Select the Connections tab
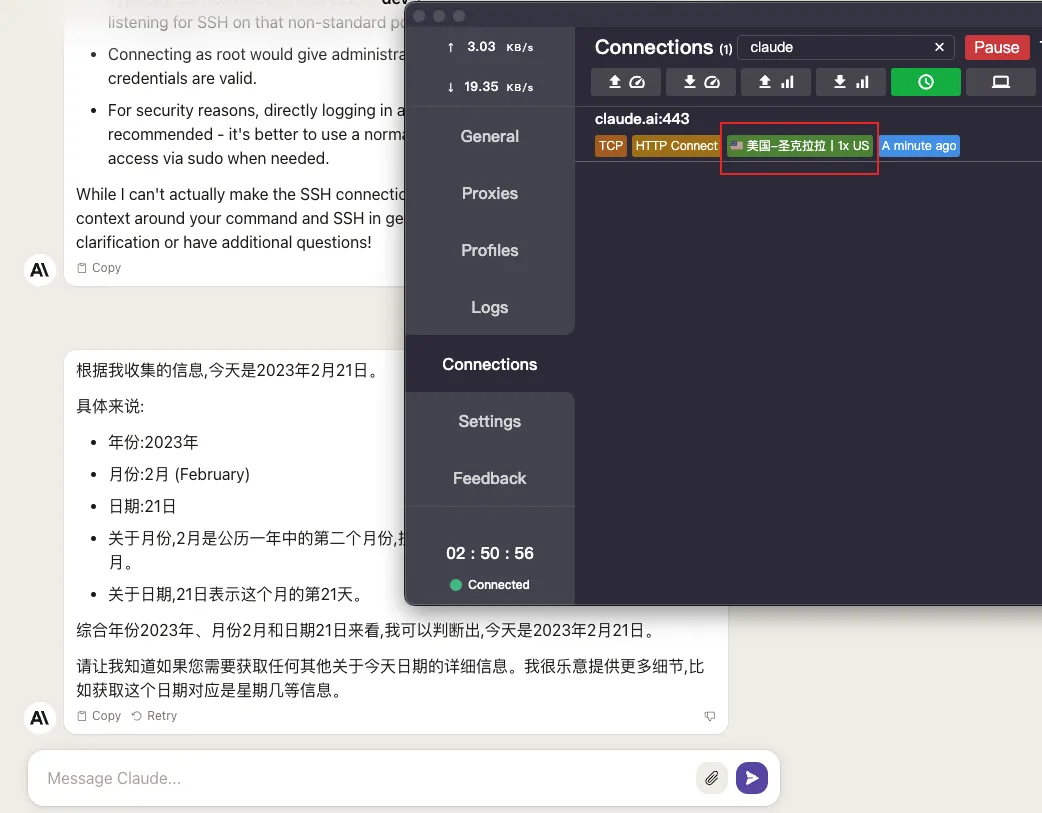1042x813 pixels. (490, 364)
